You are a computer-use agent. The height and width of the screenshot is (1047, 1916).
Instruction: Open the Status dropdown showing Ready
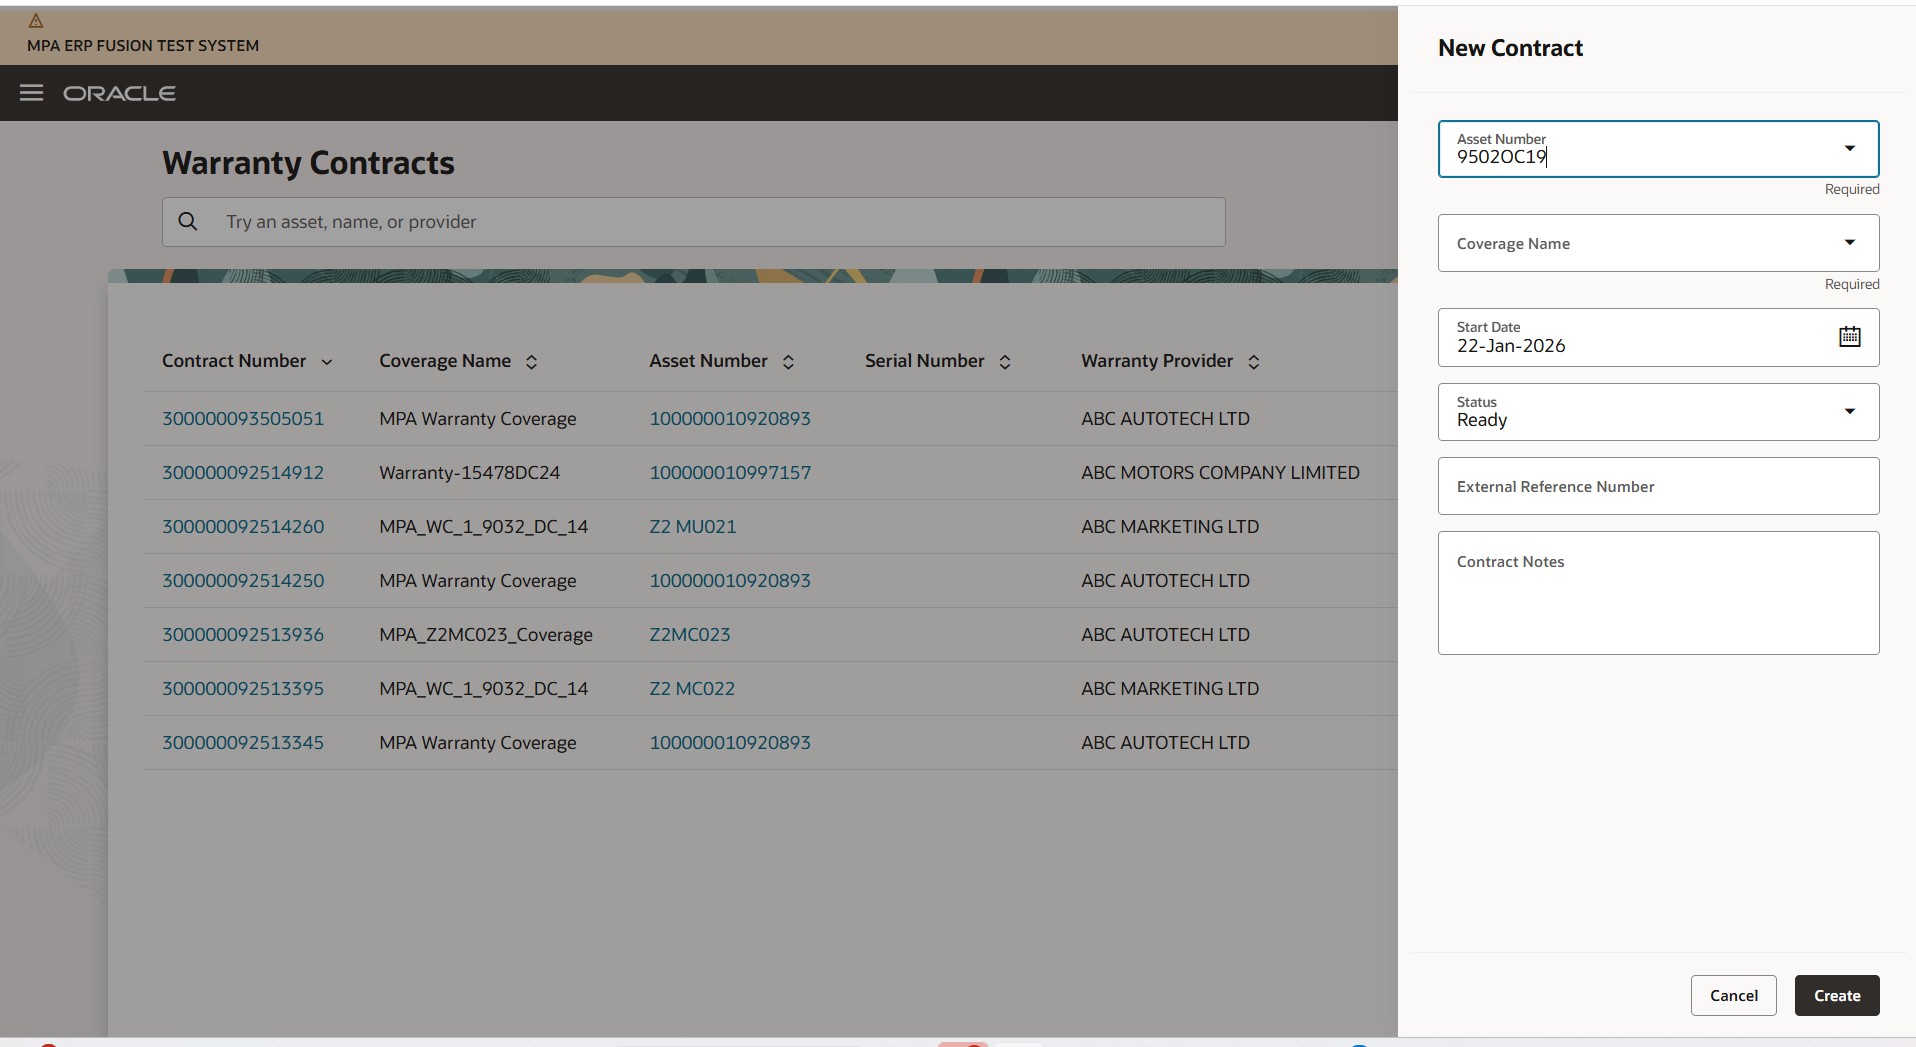point(1850,412)
